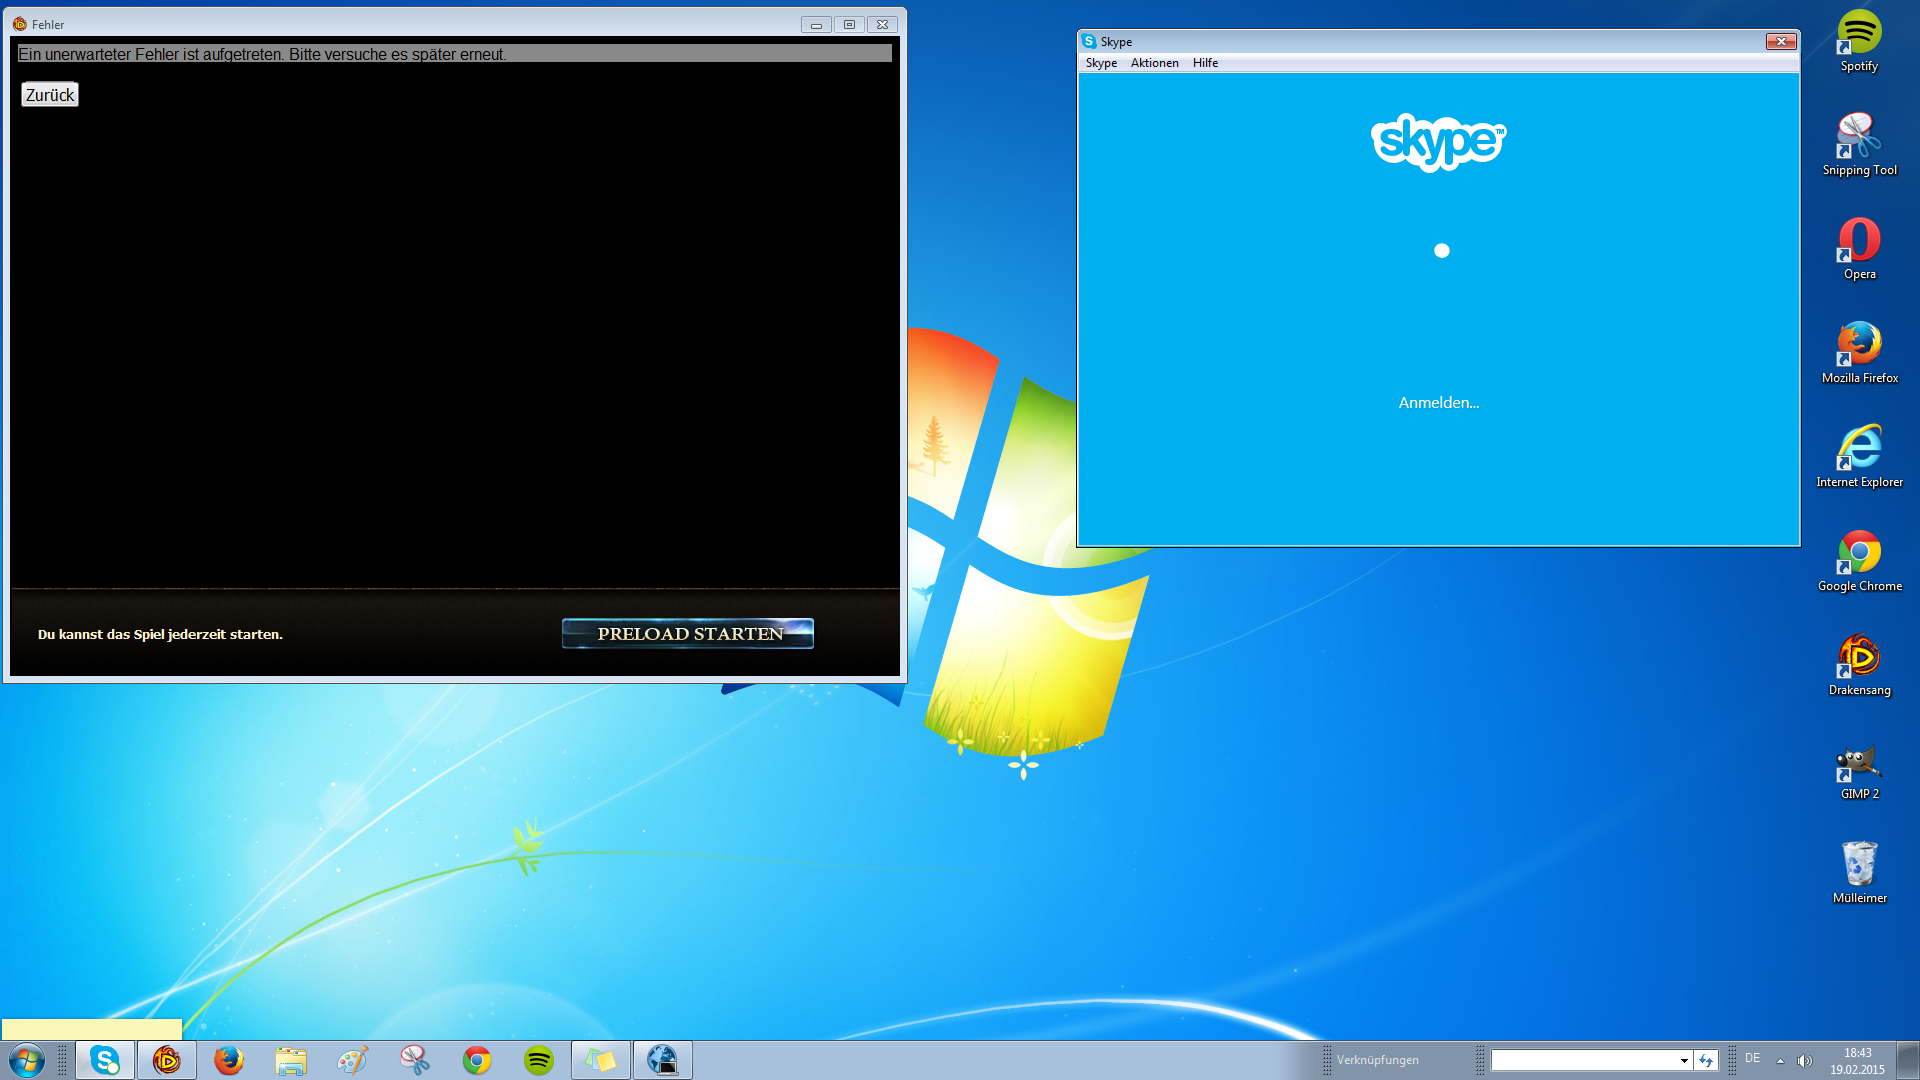Open Drakensang desktop shortcut
1920x1080 pixels.
[x=1859, y=665]
